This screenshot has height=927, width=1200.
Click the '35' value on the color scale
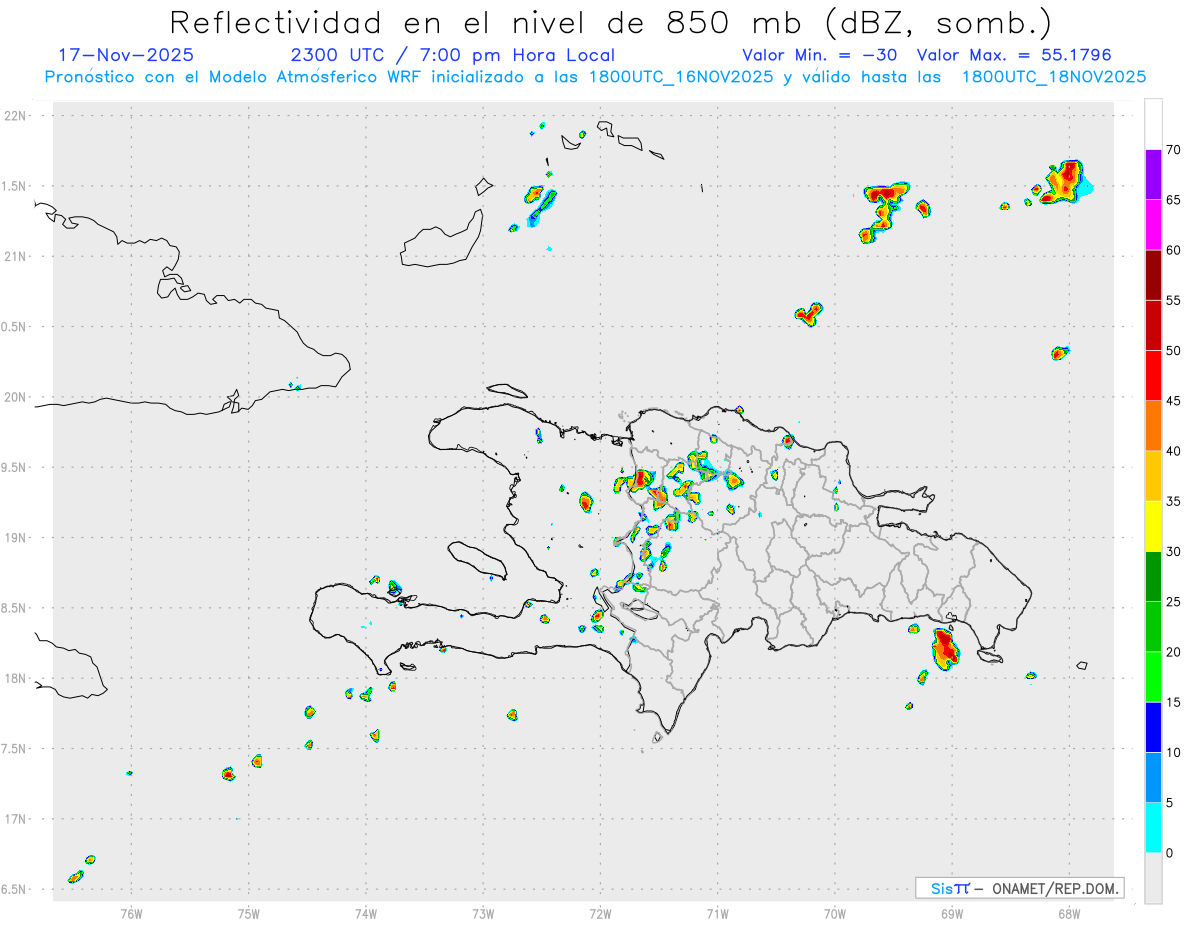coord(1173,502)
